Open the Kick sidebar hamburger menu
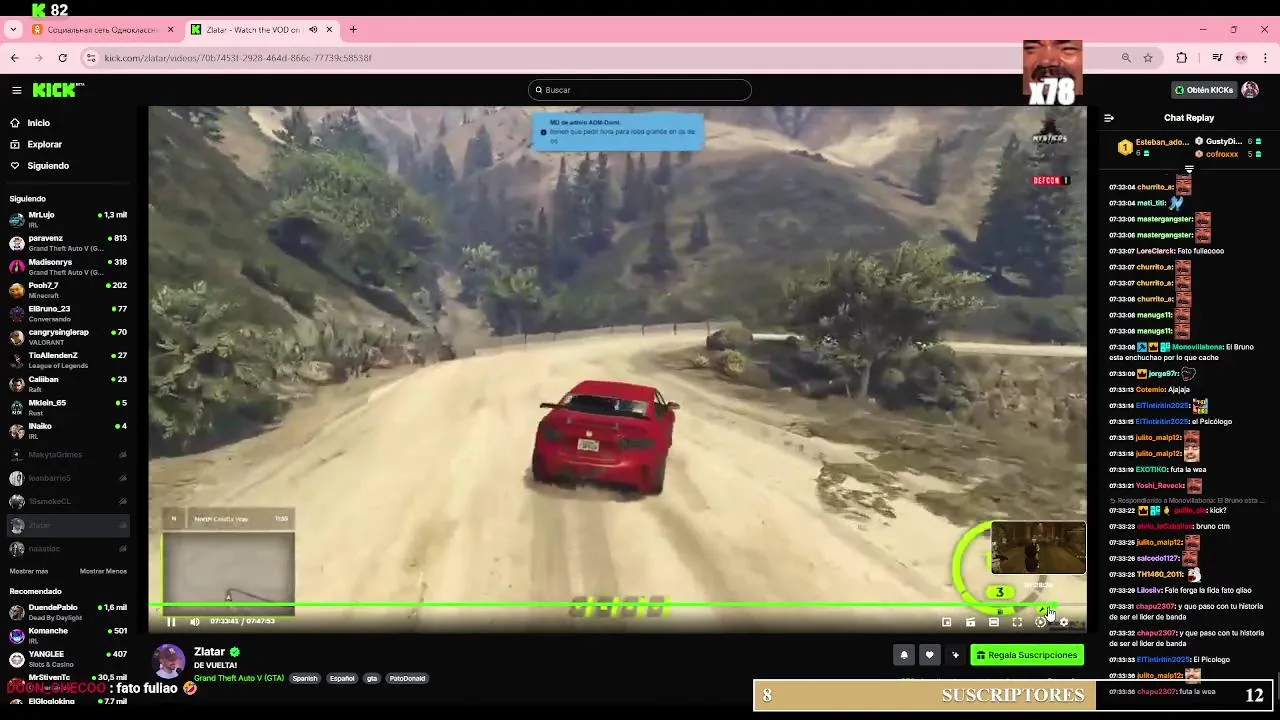The height and width of the screenshot is (720, 1280). click(17, 90)
